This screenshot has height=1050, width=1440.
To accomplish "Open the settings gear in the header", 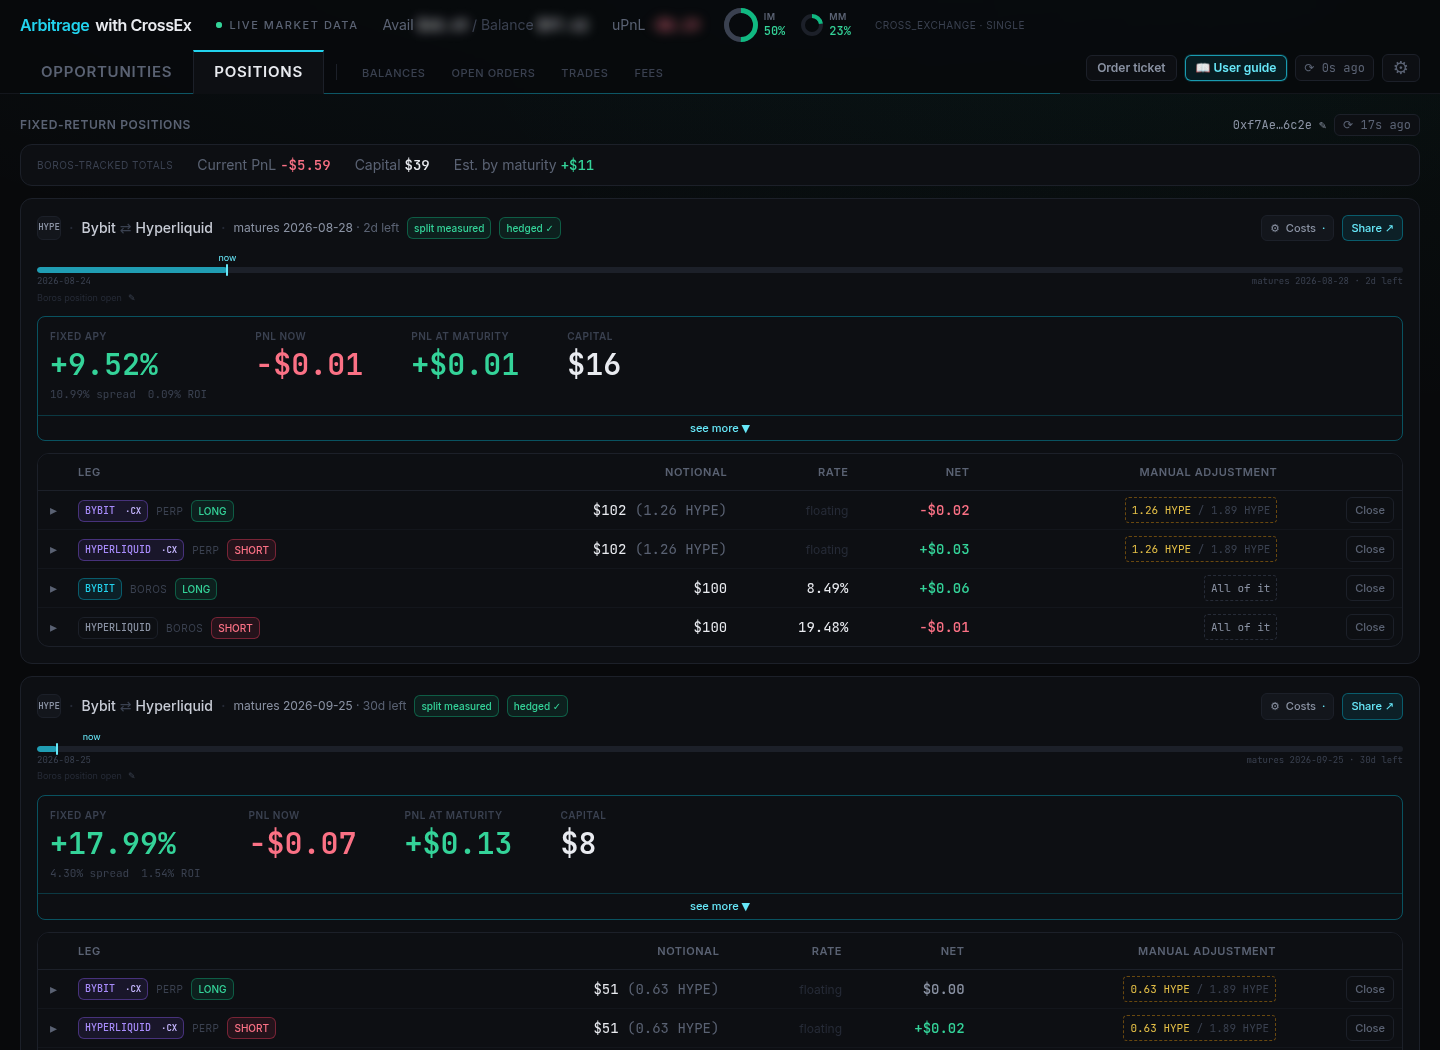I will [1401, 68].
